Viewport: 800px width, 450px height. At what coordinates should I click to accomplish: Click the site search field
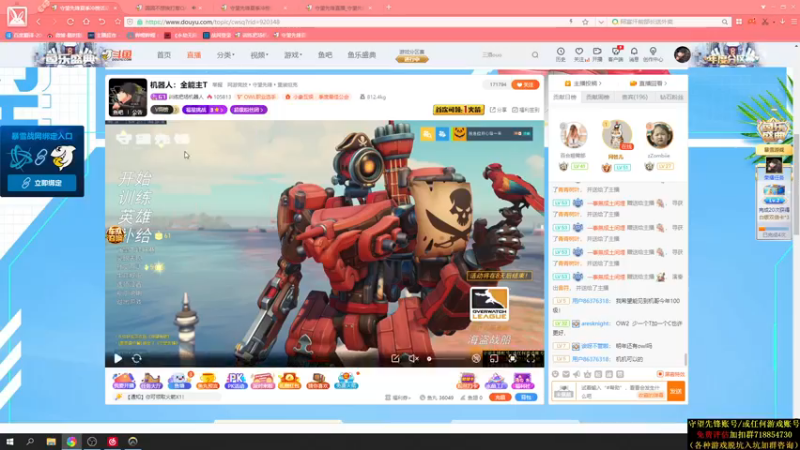pos(503,55)
